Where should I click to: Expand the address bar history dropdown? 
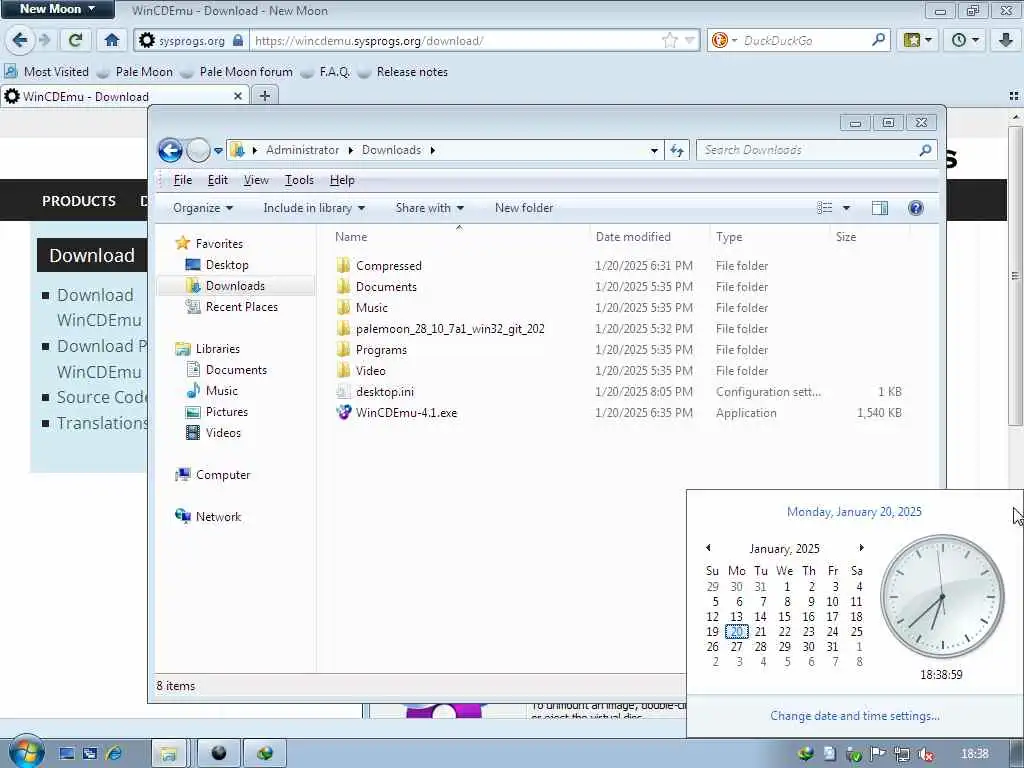[x=654, y=150]
